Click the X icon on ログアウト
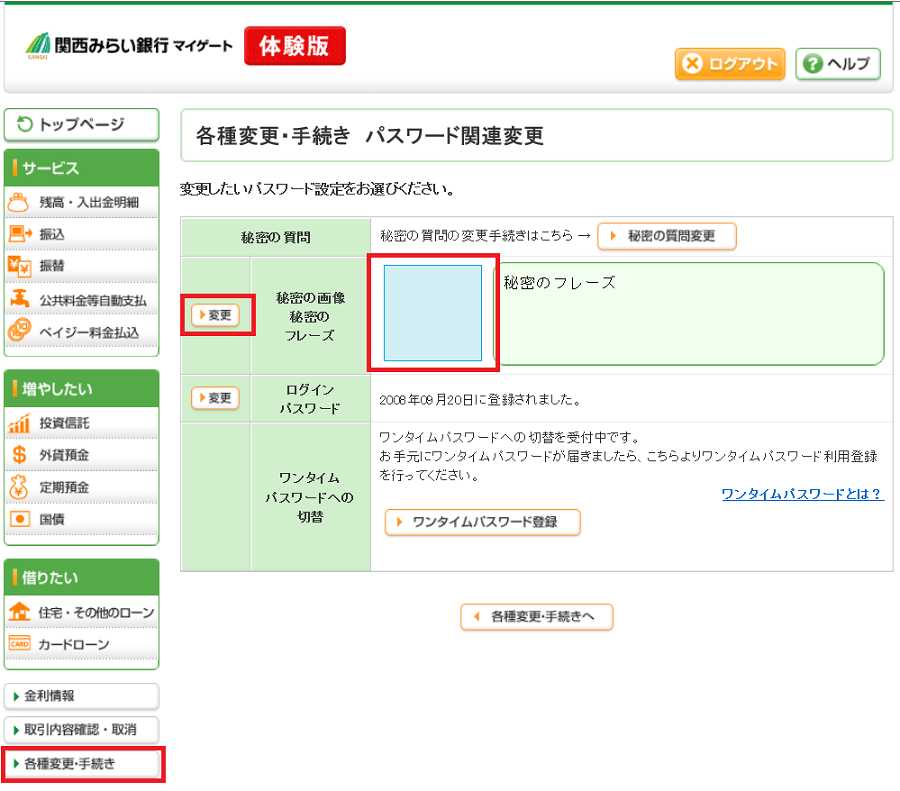 pyautogui.click(x=692, y=63)
